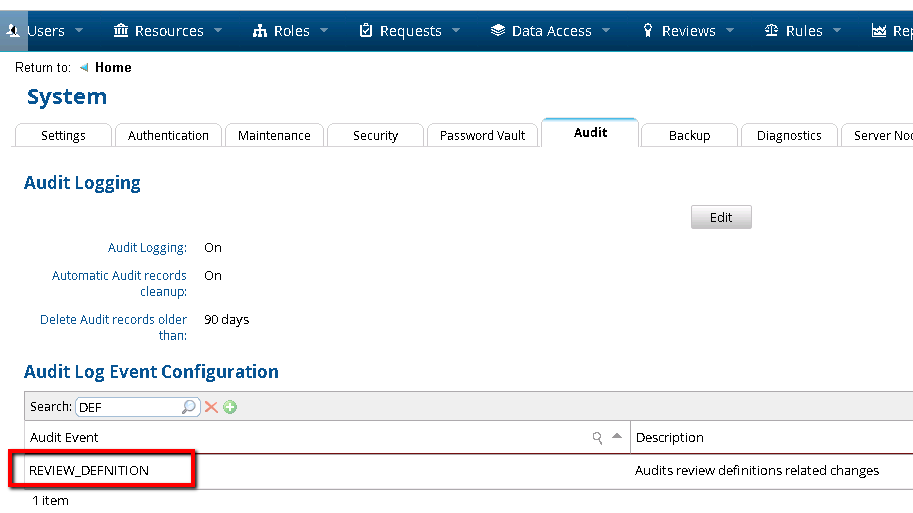Open the Reviews dropdown arrow

tap(730, 31)
